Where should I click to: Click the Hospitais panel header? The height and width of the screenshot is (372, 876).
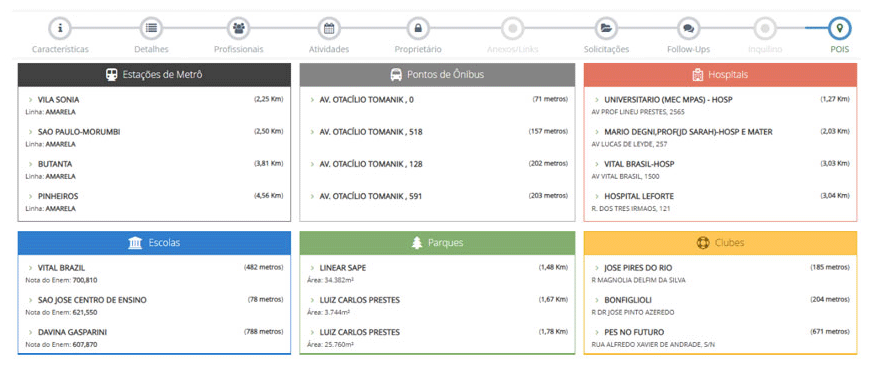pyautogui.click(x=720, y=75)
